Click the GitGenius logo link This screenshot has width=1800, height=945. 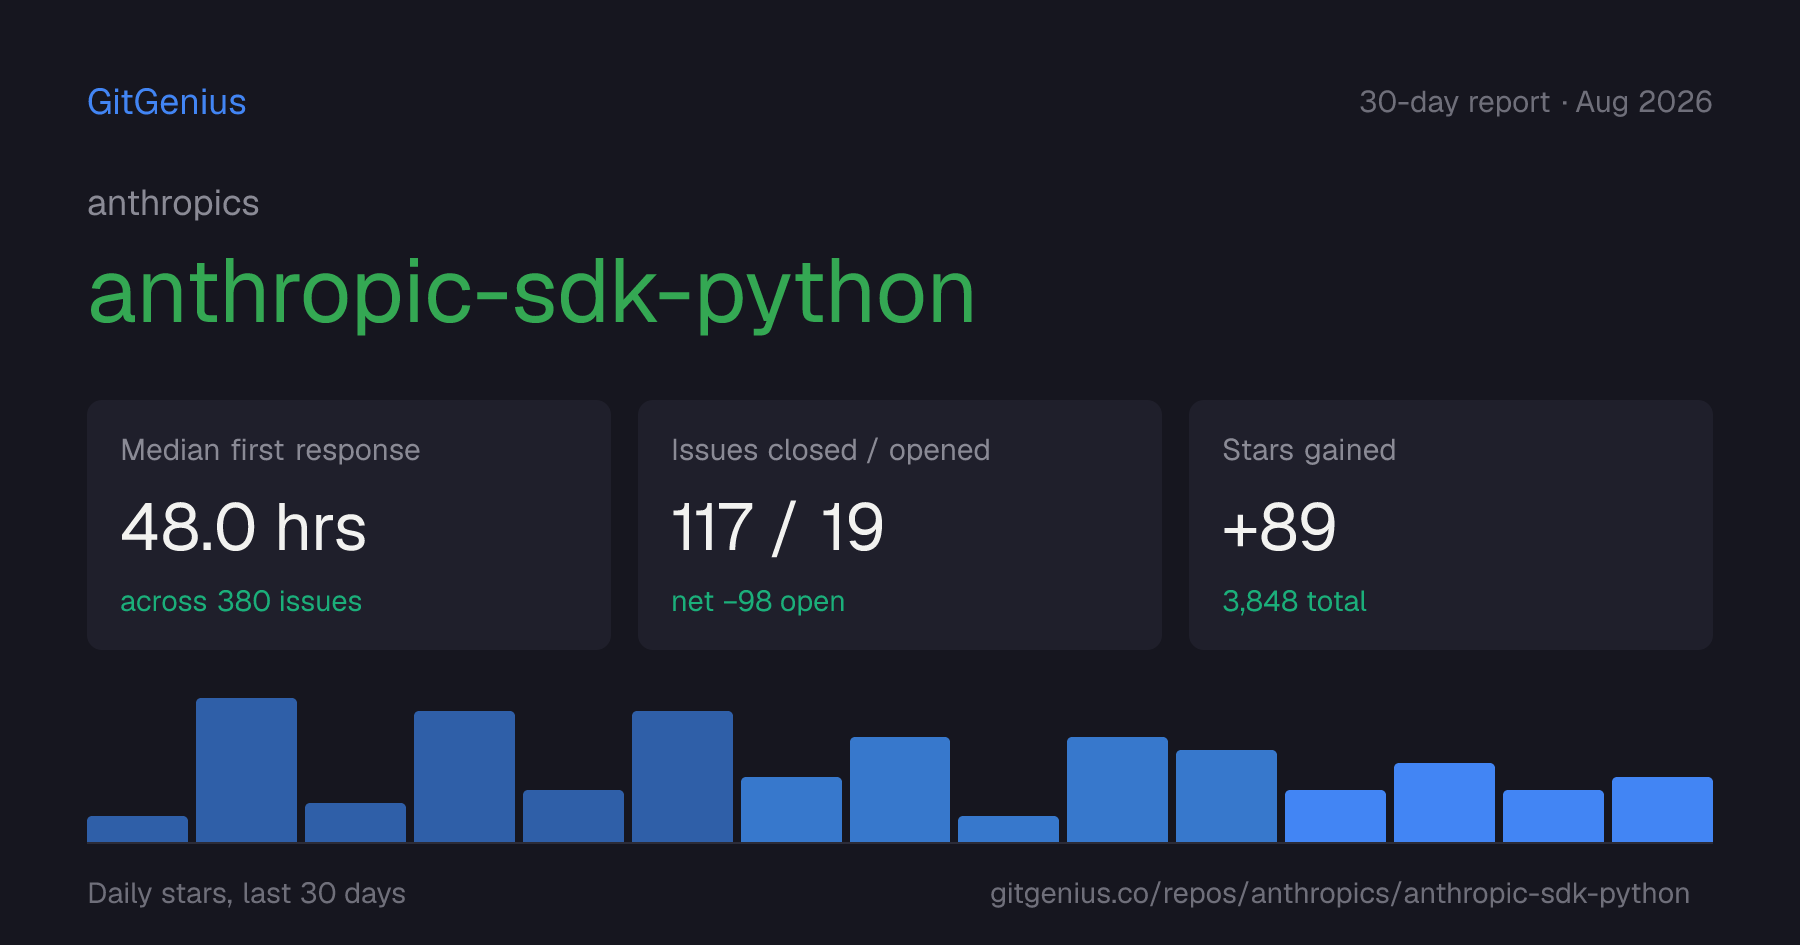(167, 102)
